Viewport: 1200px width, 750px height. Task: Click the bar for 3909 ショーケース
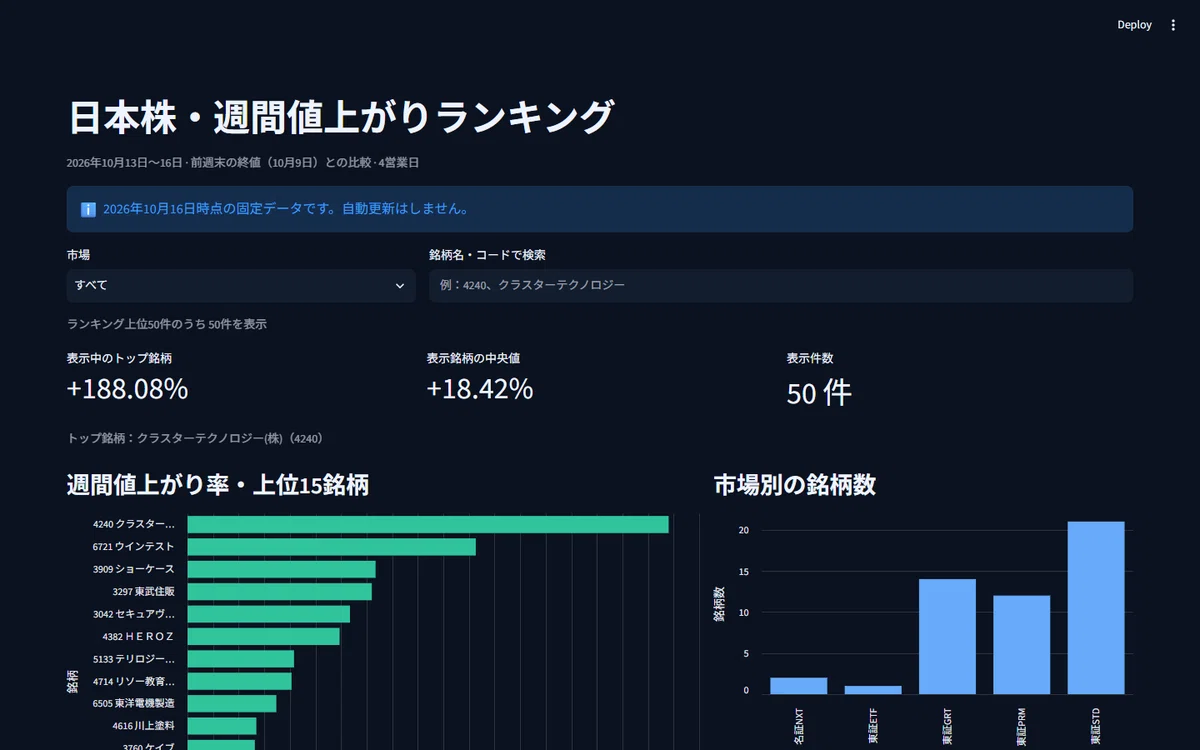coord(282,569)
